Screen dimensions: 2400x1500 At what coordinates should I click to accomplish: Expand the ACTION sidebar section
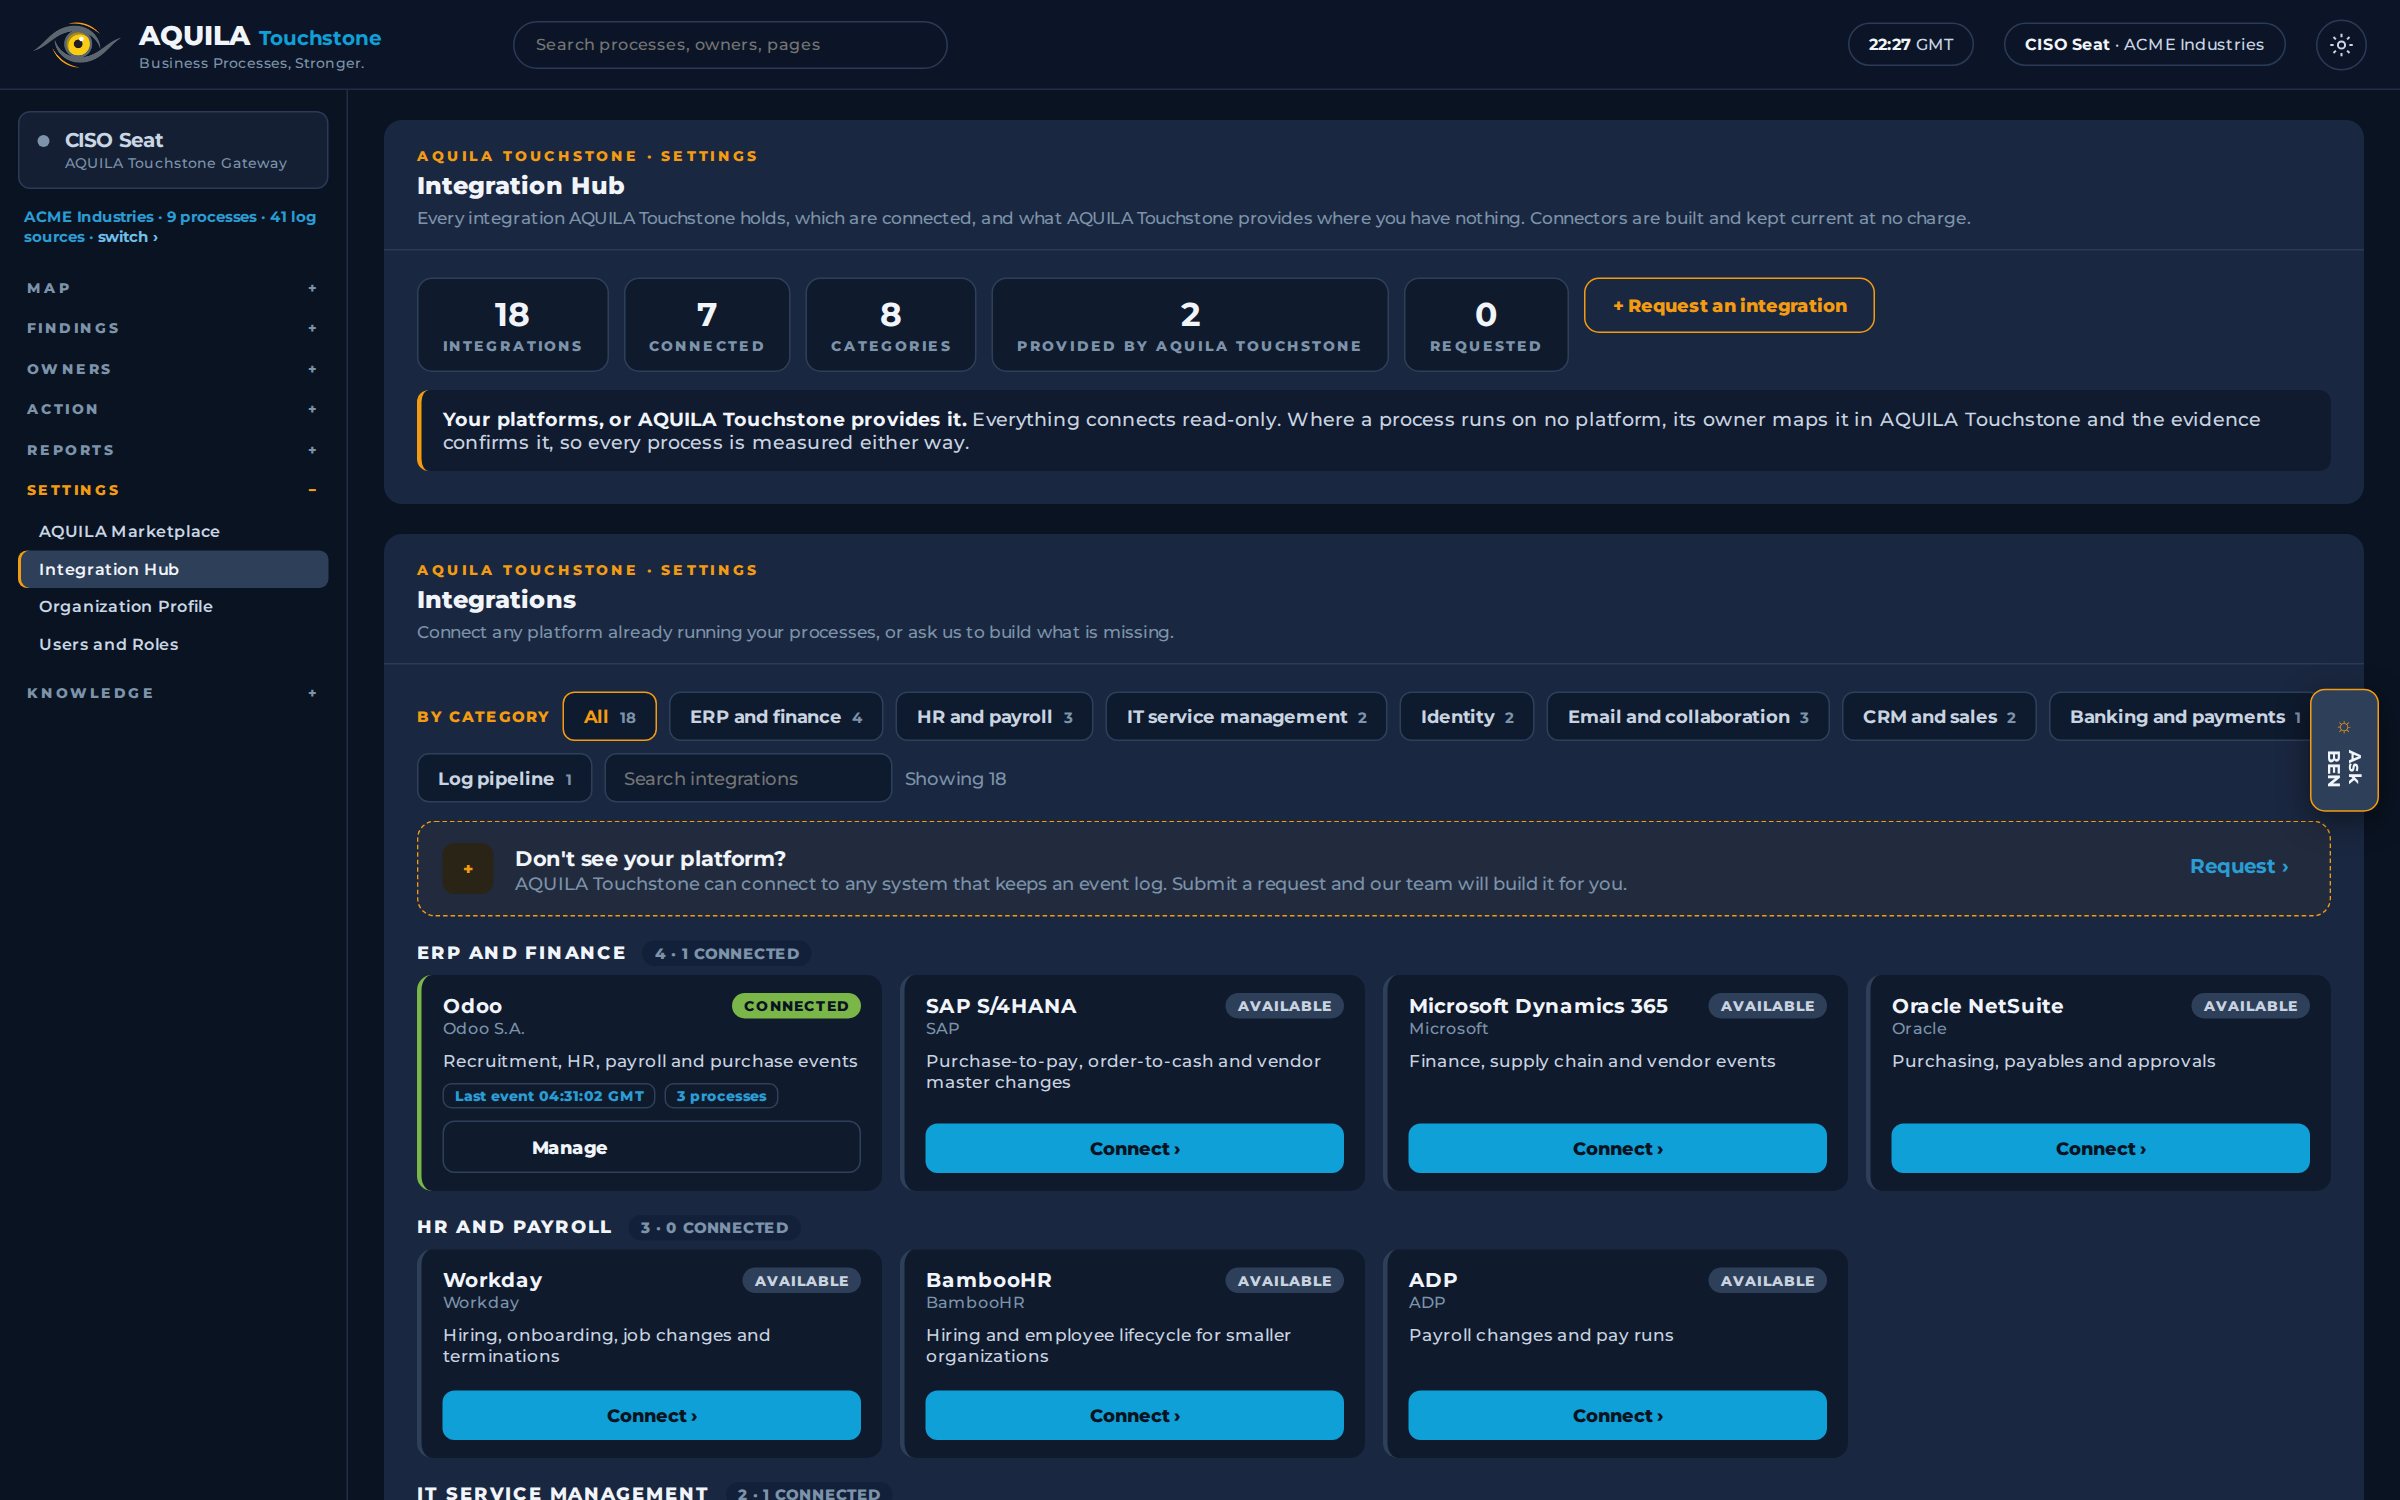pos(172,409)
